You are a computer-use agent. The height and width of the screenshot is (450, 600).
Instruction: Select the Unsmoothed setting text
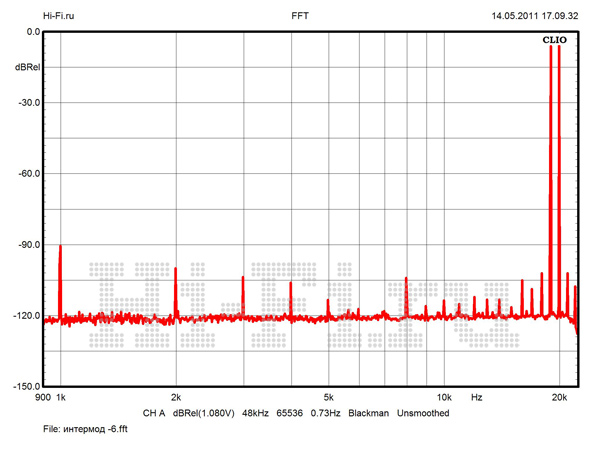(423, 412)
